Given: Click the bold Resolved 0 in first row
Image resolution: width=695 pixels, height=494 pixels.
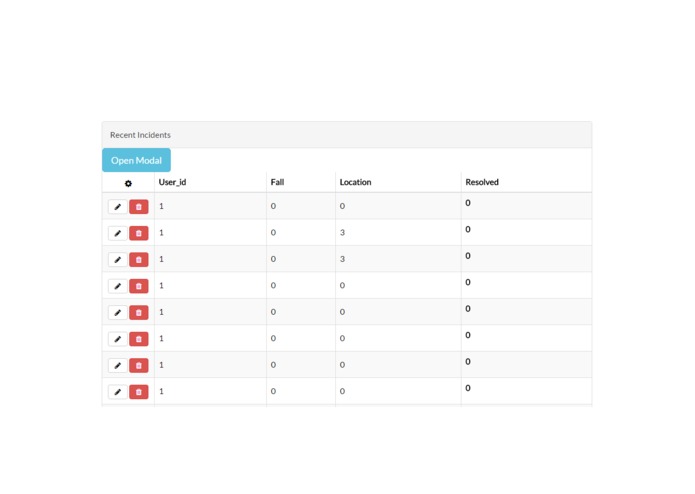Looking at the screenshot, I should pos(468,203).
